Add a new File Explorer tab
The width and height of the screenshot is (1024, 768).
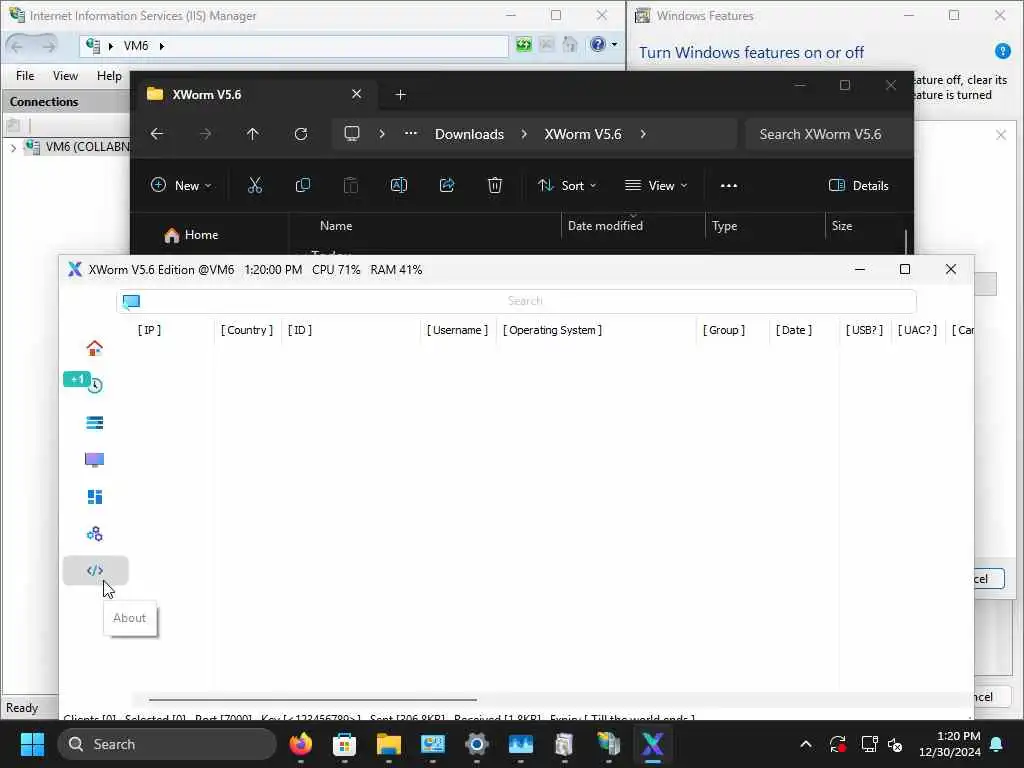click(400, 95)
